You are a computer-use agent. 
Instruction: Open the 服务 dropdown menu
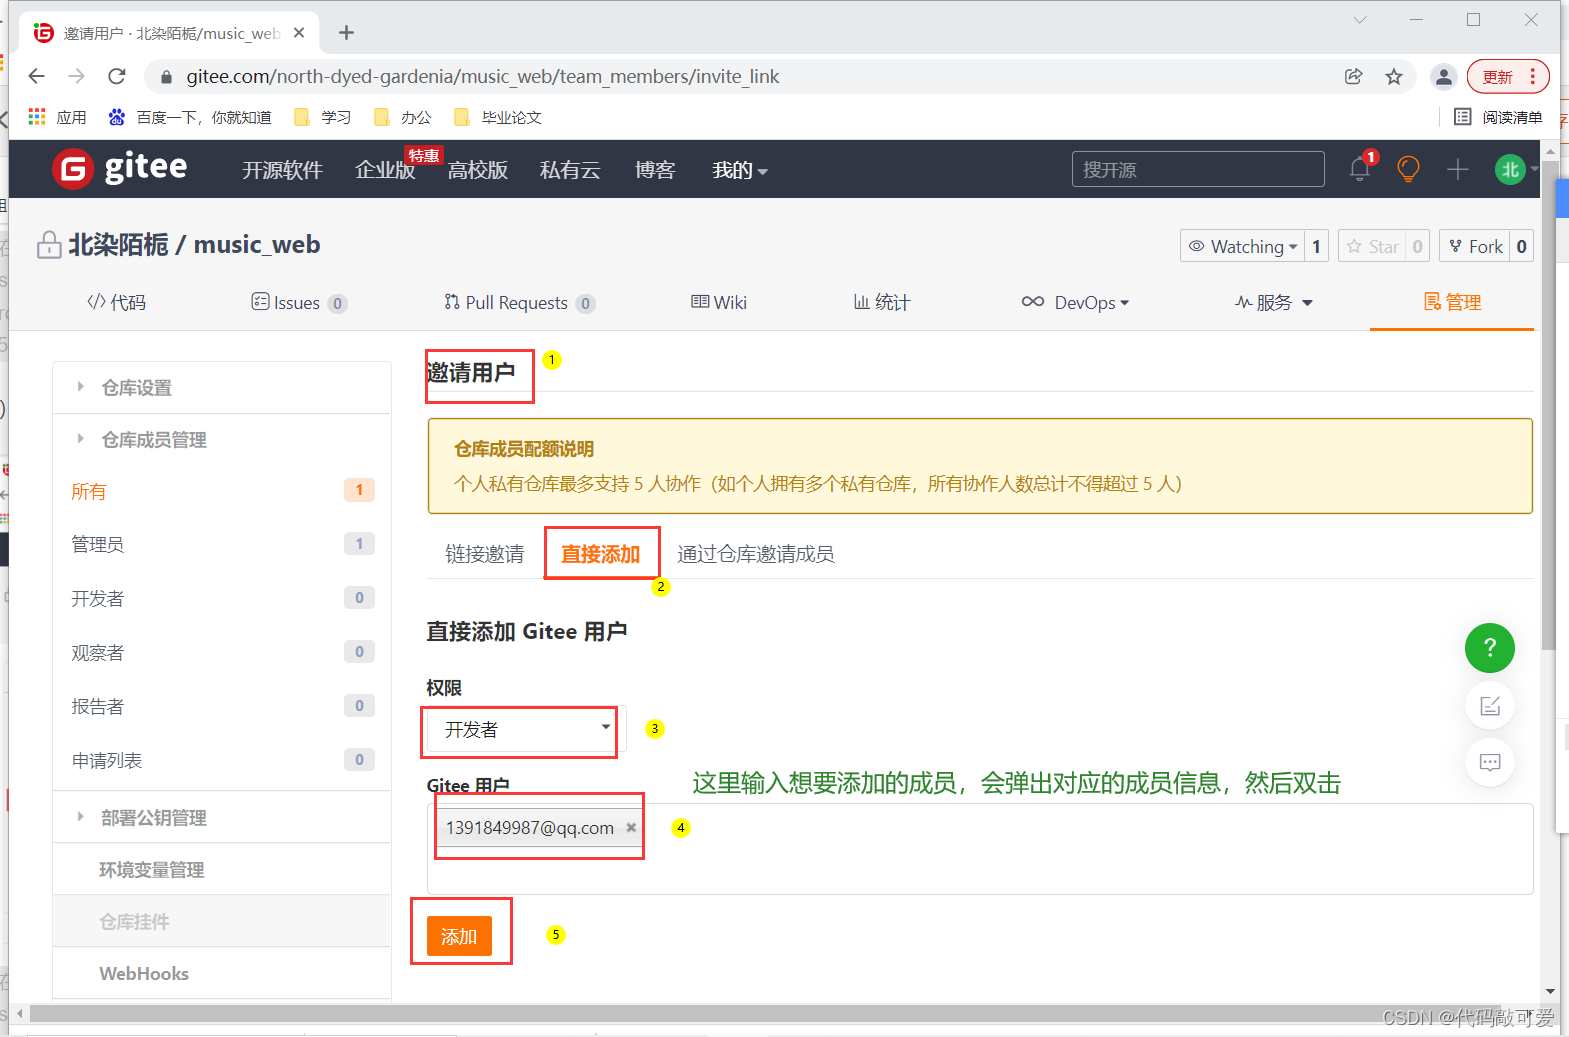click(x=1273, y=303)
